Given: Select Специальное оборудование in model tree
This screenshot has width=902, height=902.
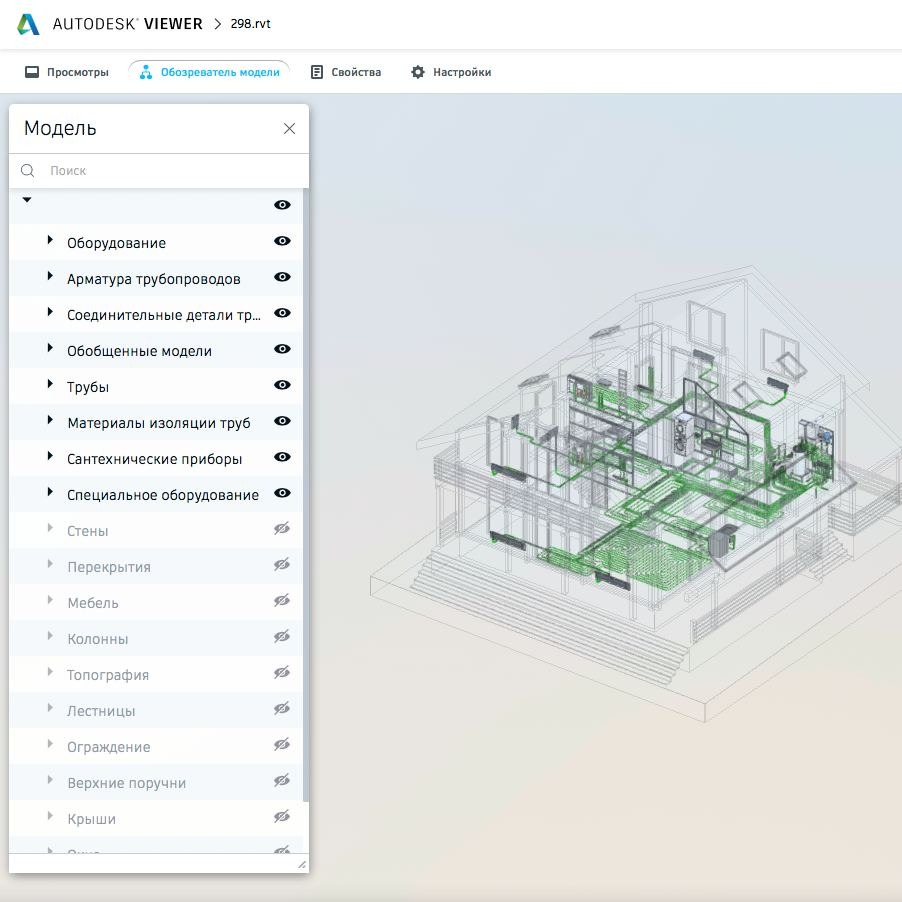Looking at the screenshot, I should tap(162, 495).
